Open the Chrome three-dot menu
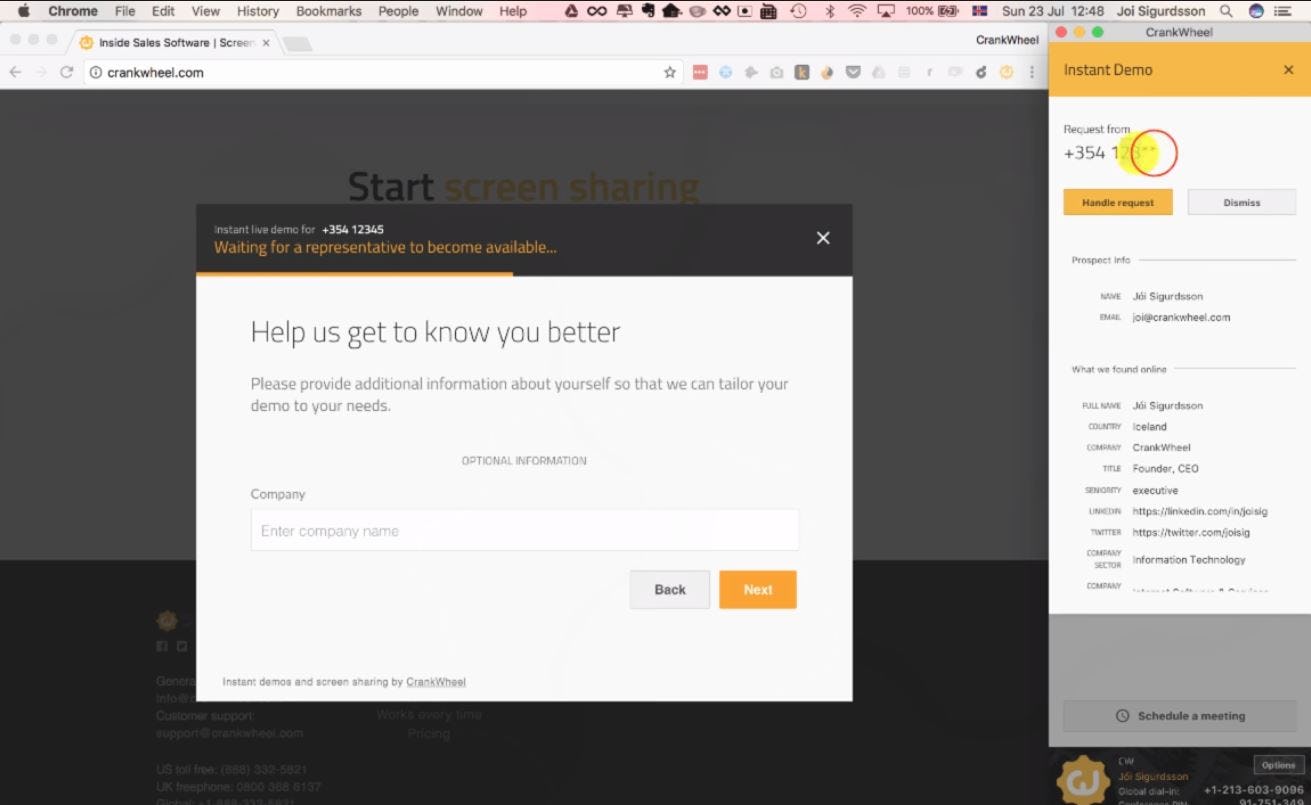 tap(1032, 72)
